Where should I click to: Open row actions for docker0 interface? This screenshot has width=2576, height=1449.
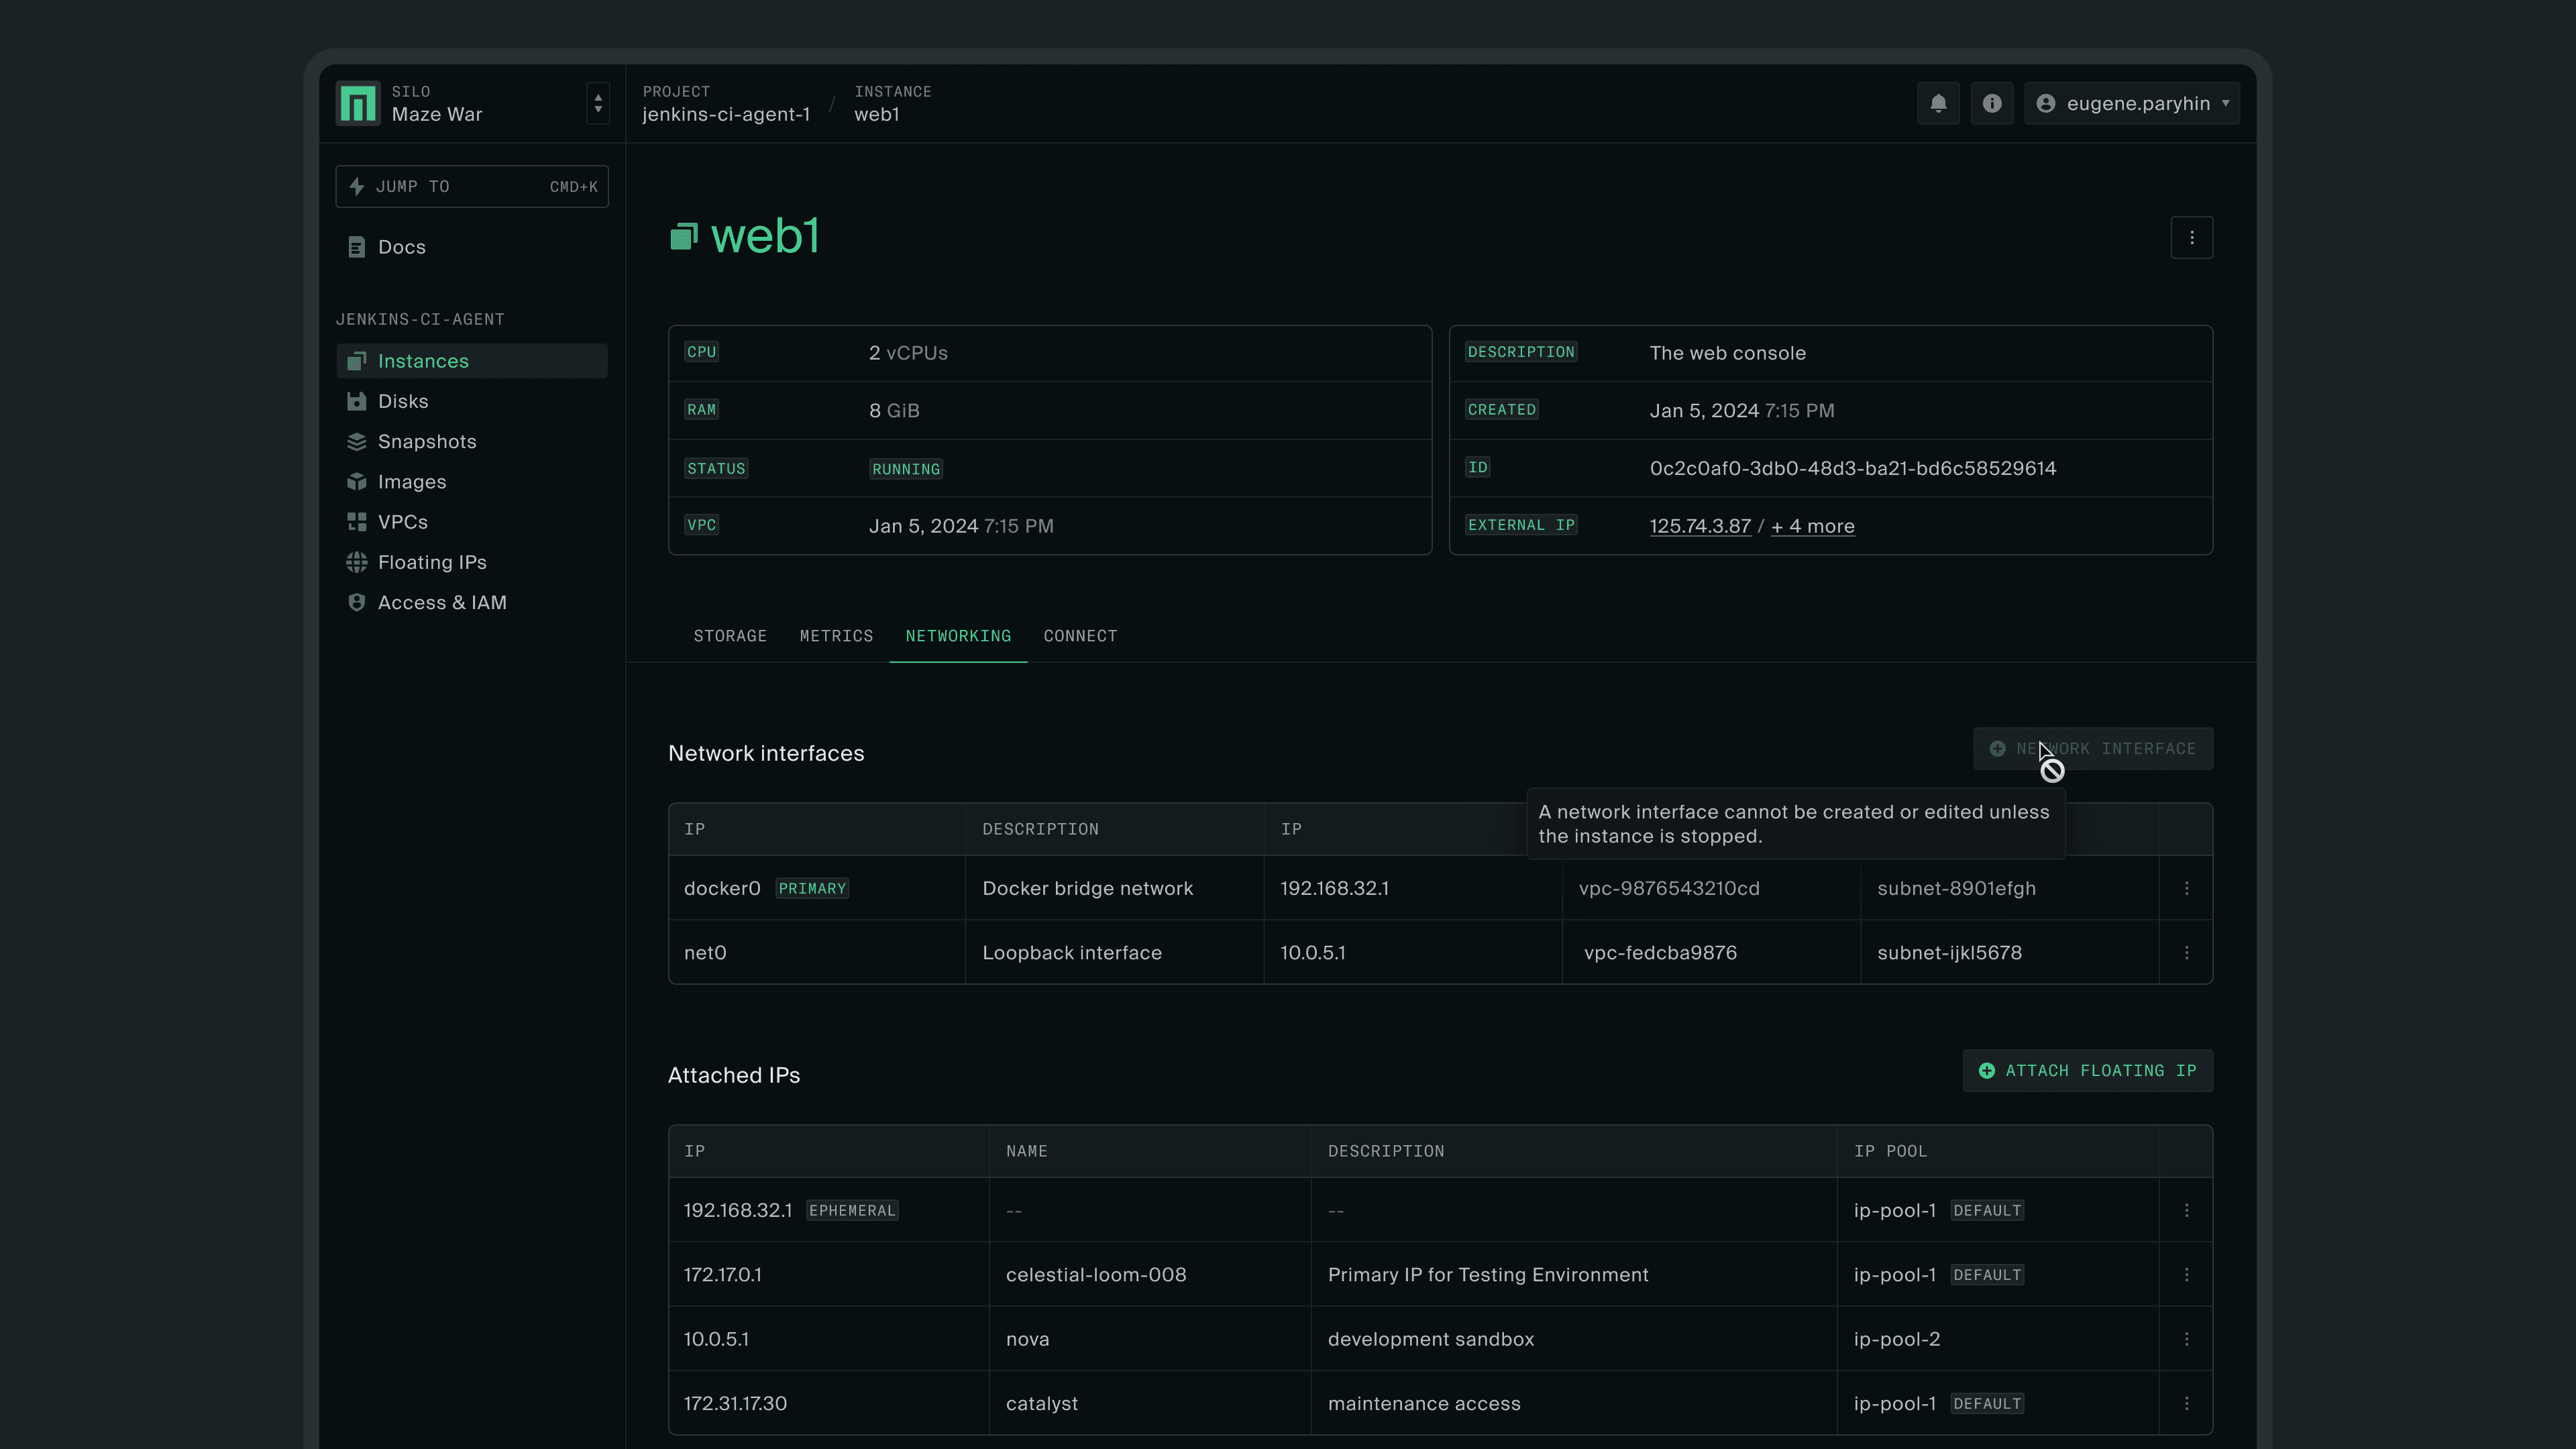pos(2187,888)
